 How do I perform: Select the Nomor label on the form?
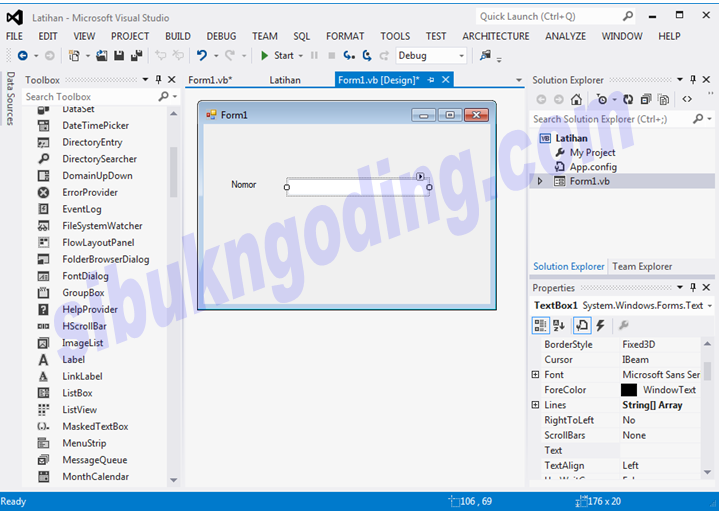(243, 184)
